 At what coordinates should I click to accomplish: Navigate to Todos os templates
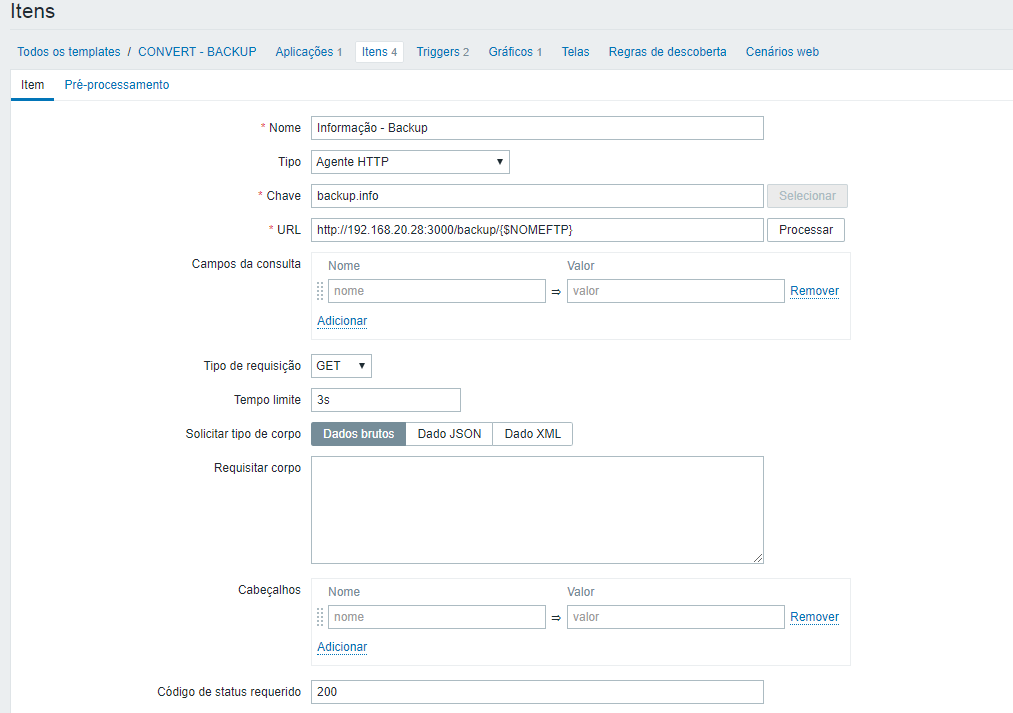(x=69, y=52)
